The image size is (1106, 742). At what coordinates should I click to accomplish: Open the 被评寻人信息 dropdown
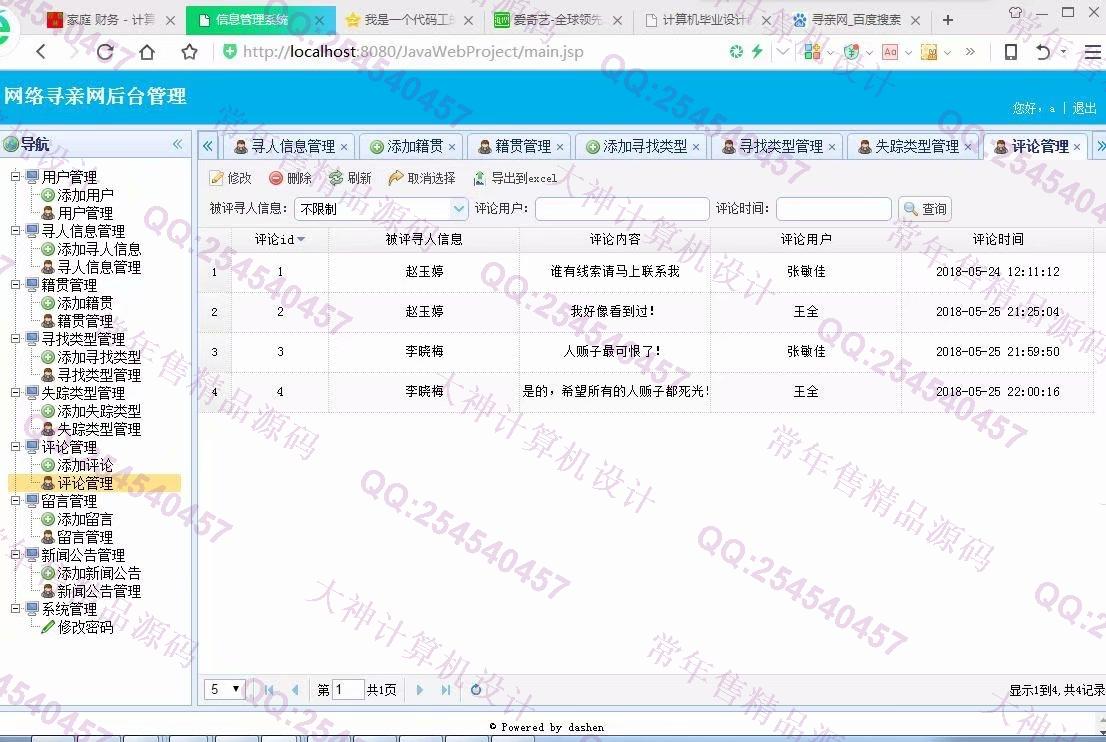(459, 209)
